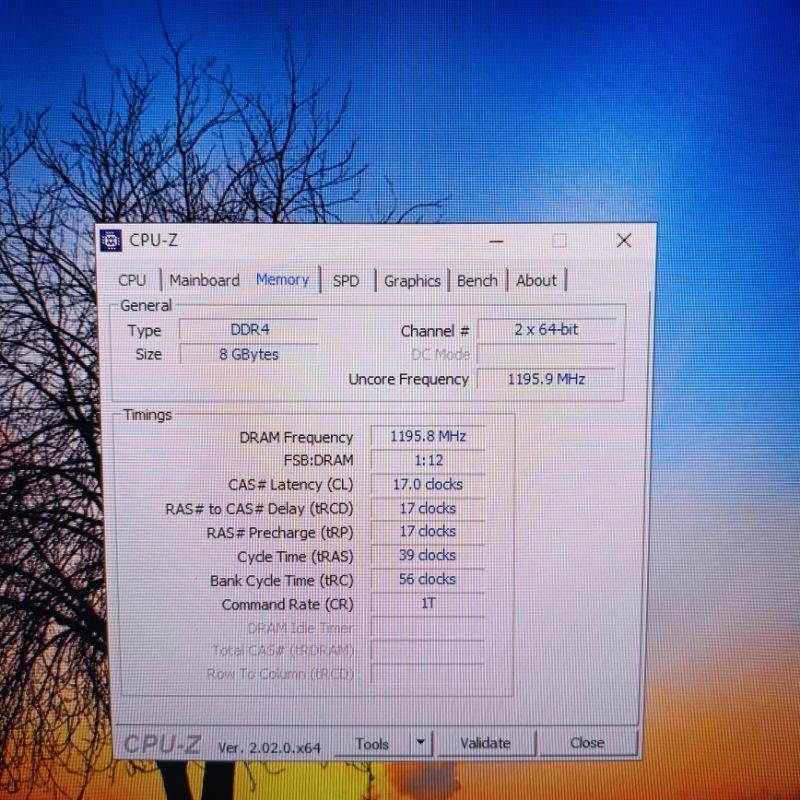This screenshot has height=800, width=800.
Task: Close CPU-Z with the X button
Action: (x=623, y=240)
